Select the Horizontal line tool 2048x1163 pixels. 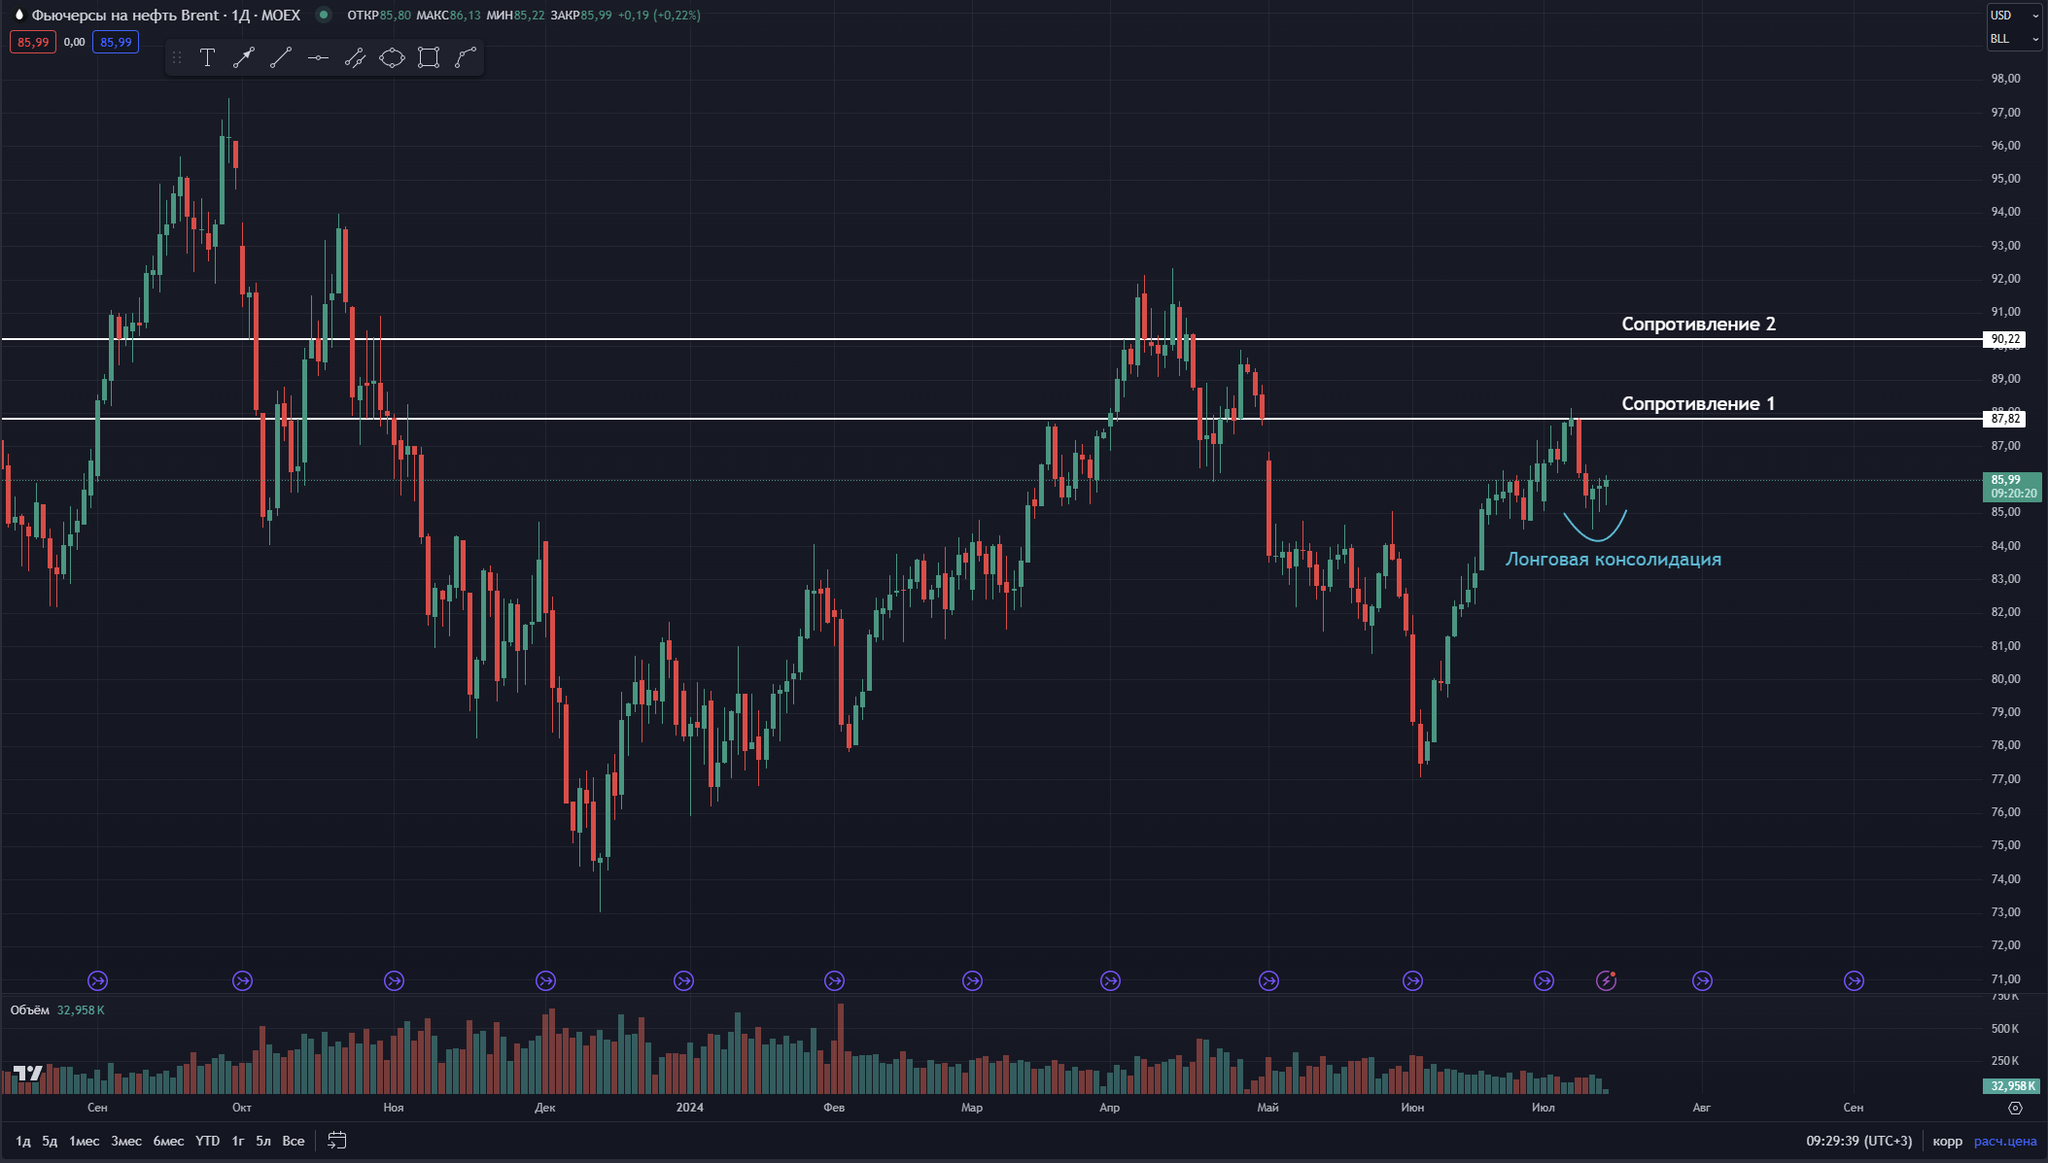pos(318,58)
